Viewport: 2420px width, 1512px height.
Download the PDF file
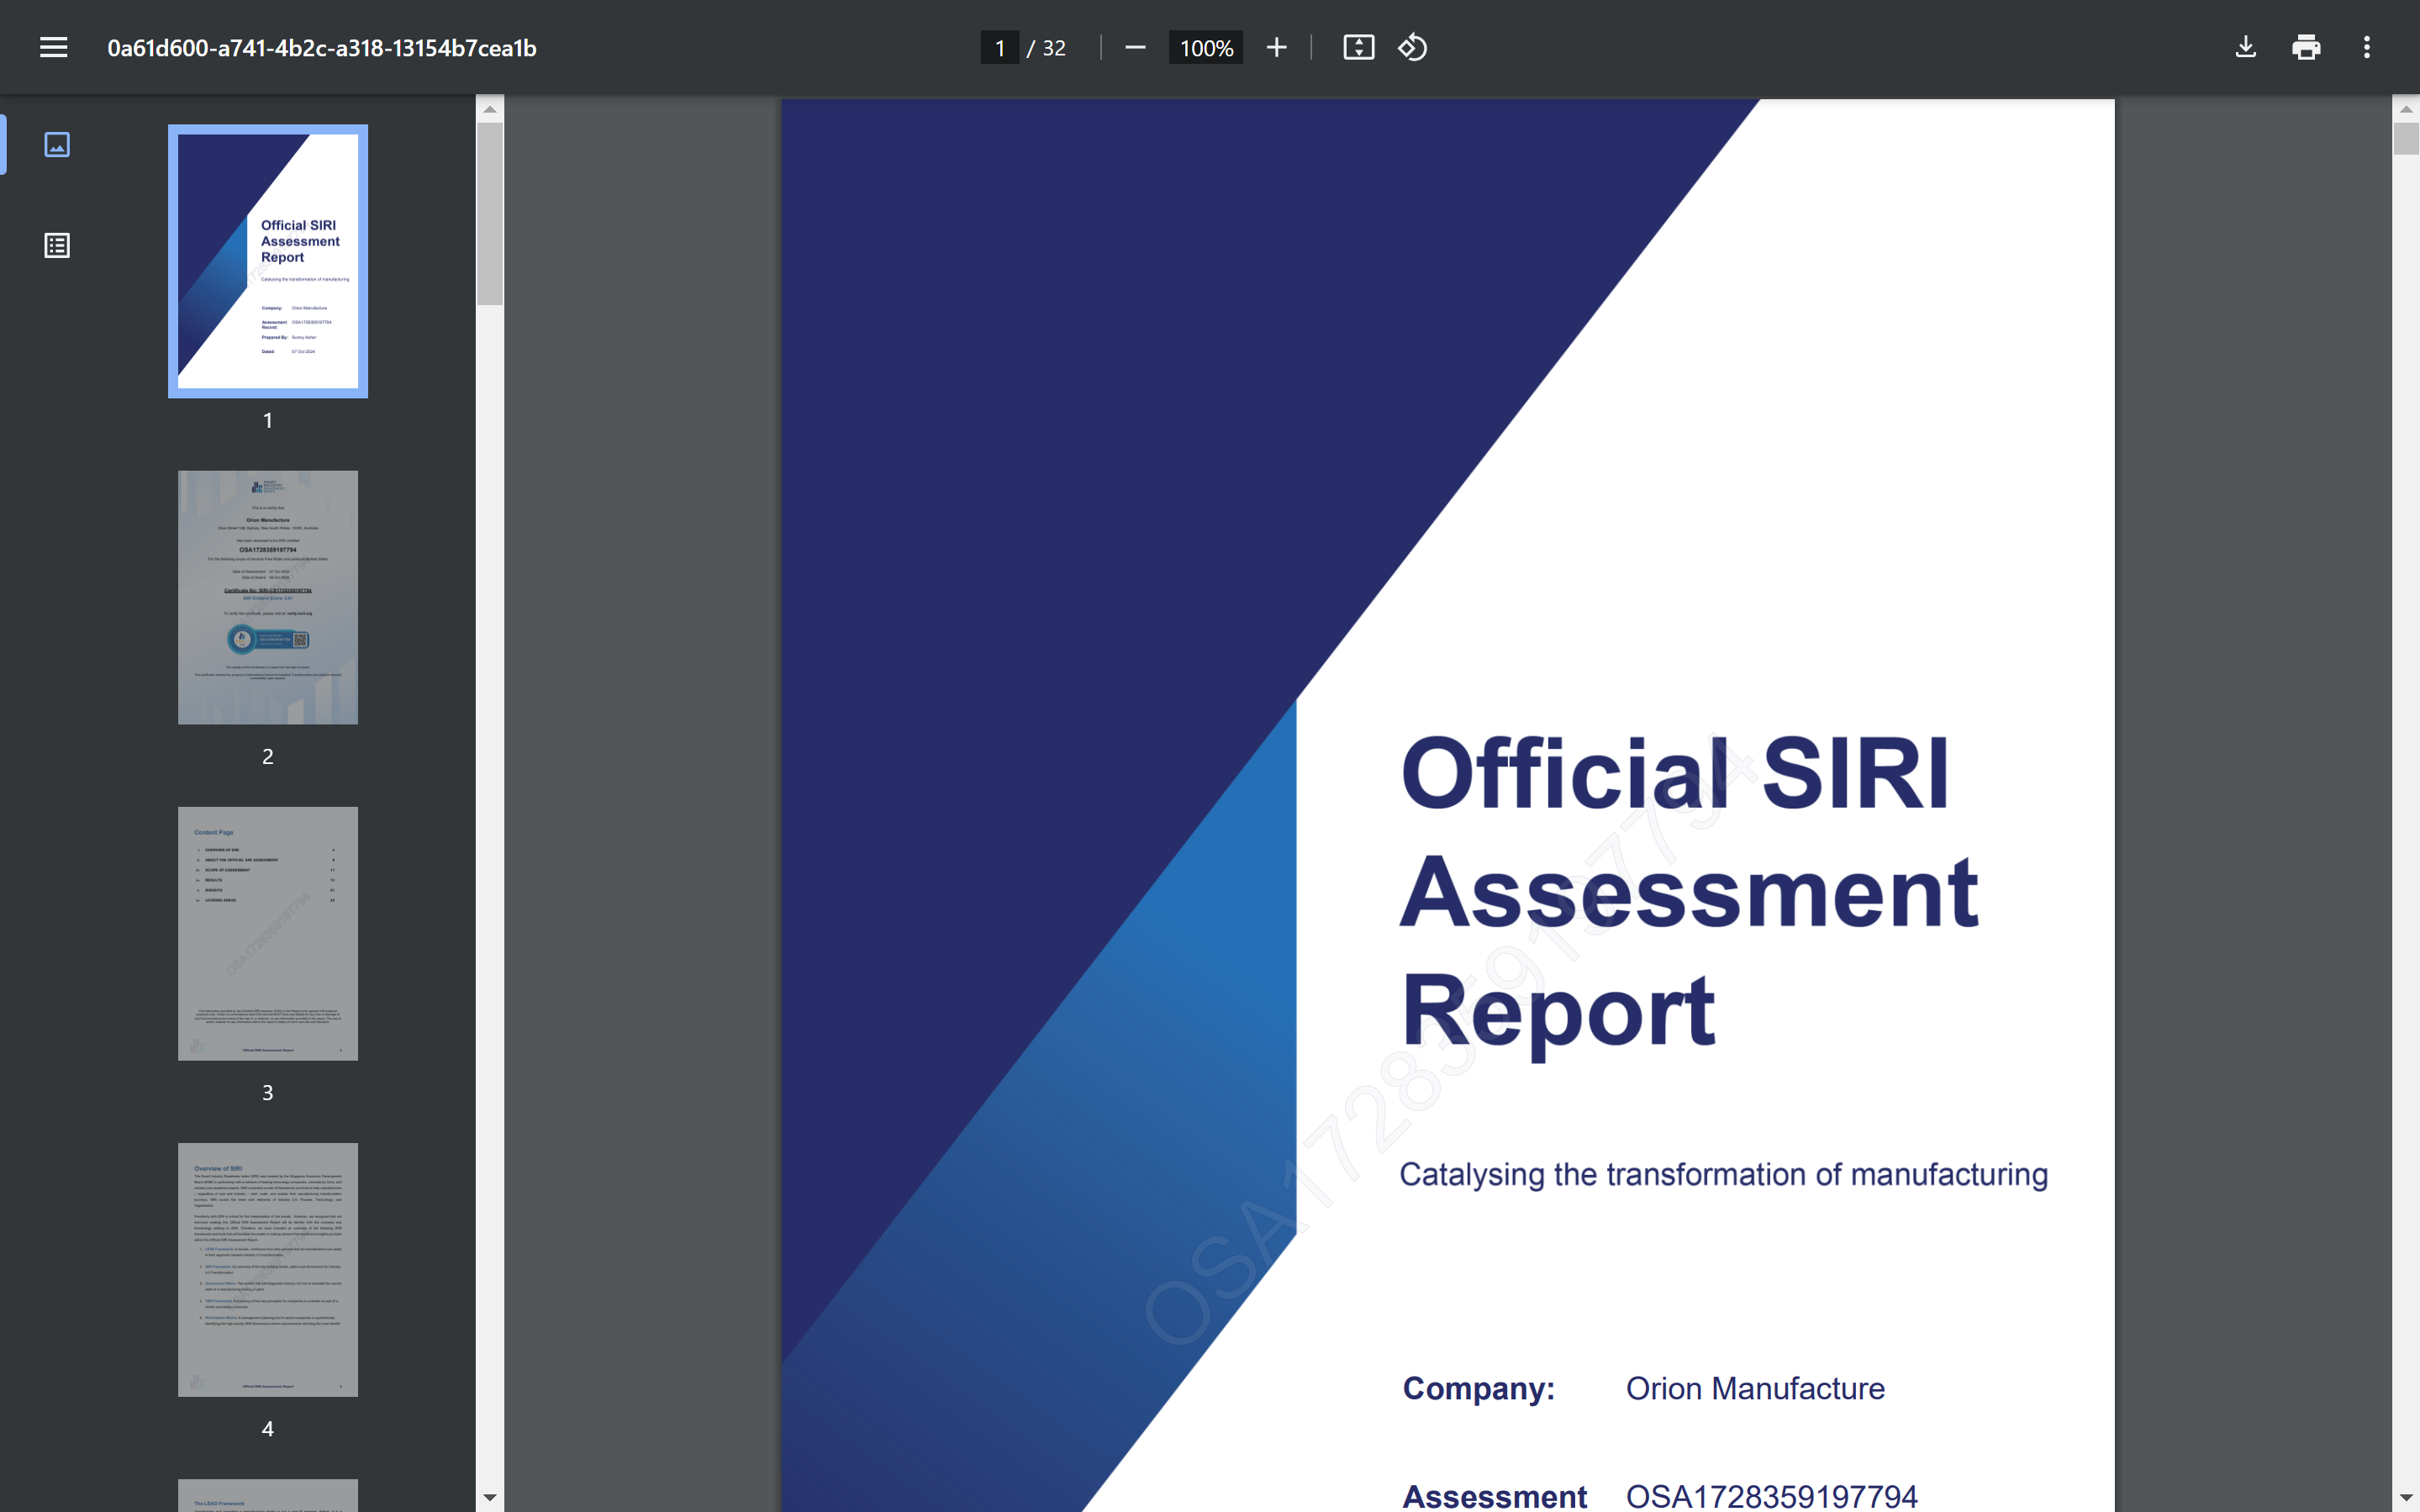coord(2245,47)
